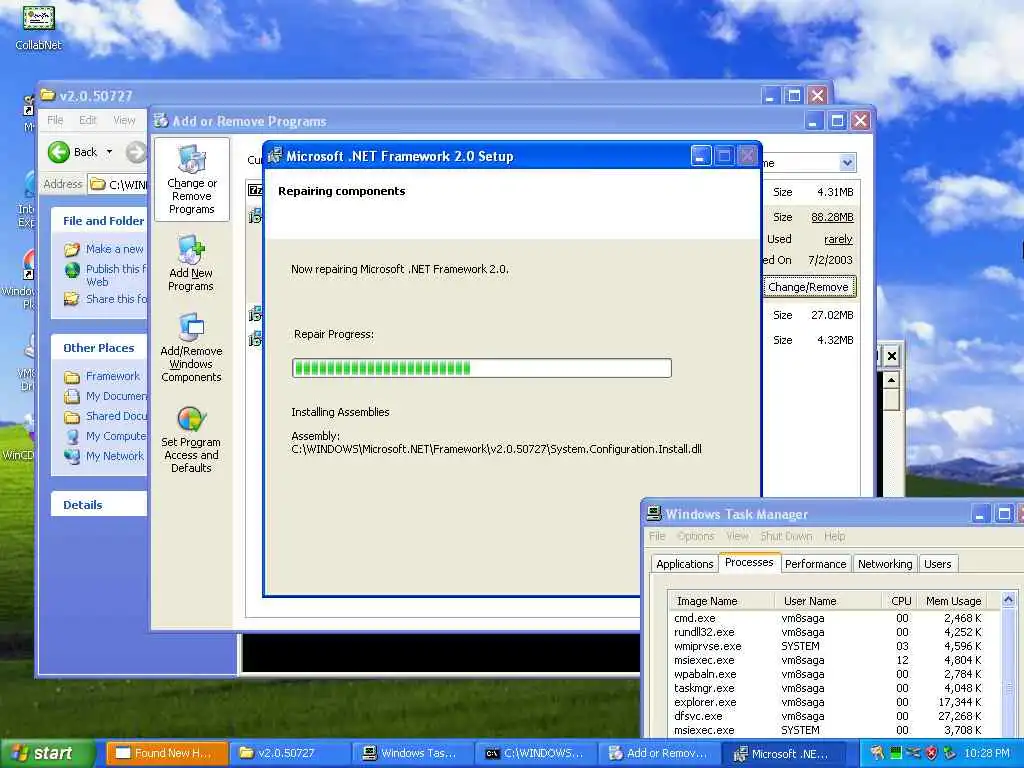
Task: Open Shut Down menu in Task Manager
Action: point(786,536)
